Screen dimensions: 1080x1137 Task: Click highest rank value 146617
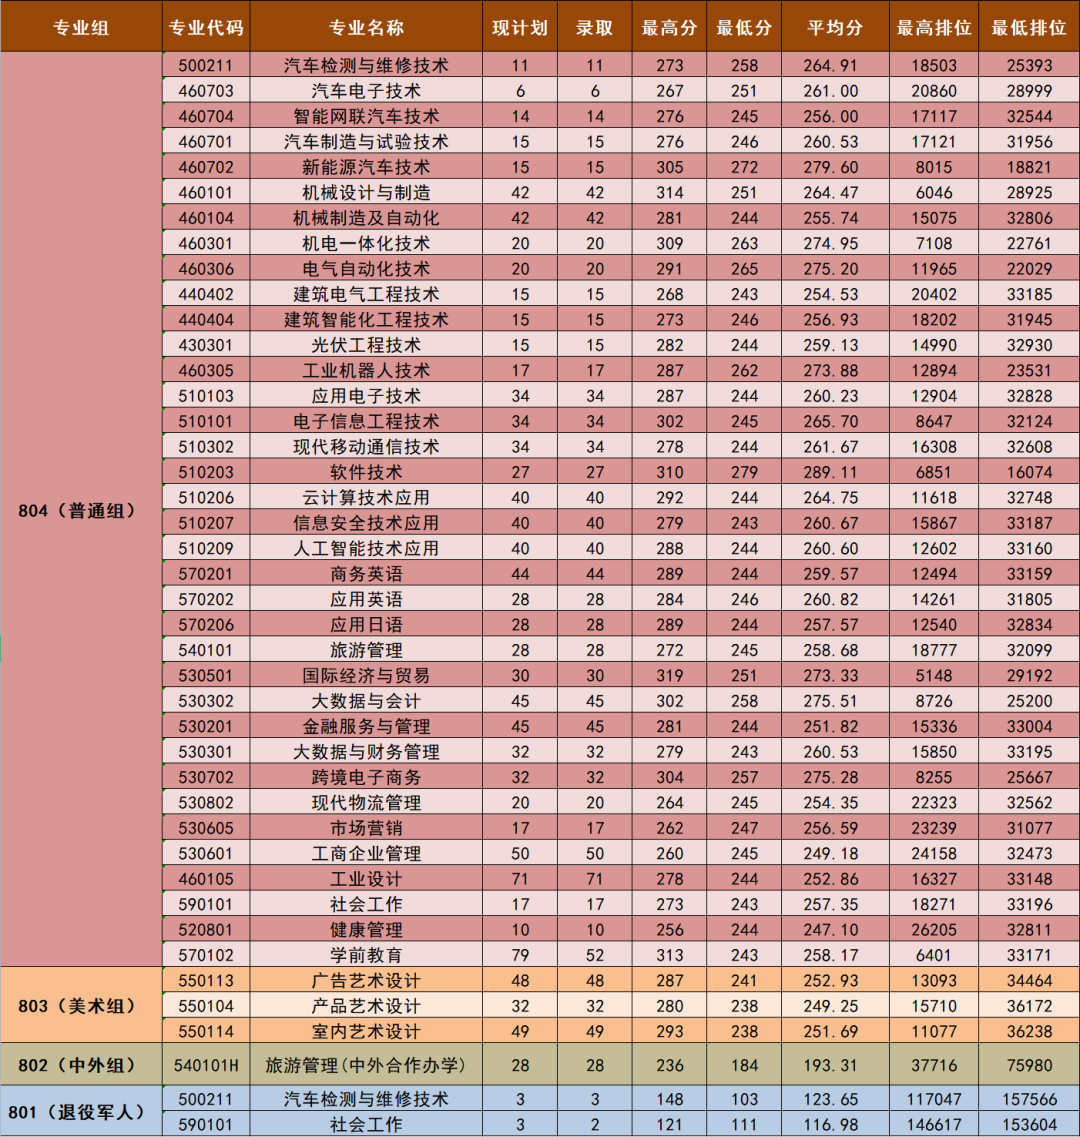click(934, 1125)
